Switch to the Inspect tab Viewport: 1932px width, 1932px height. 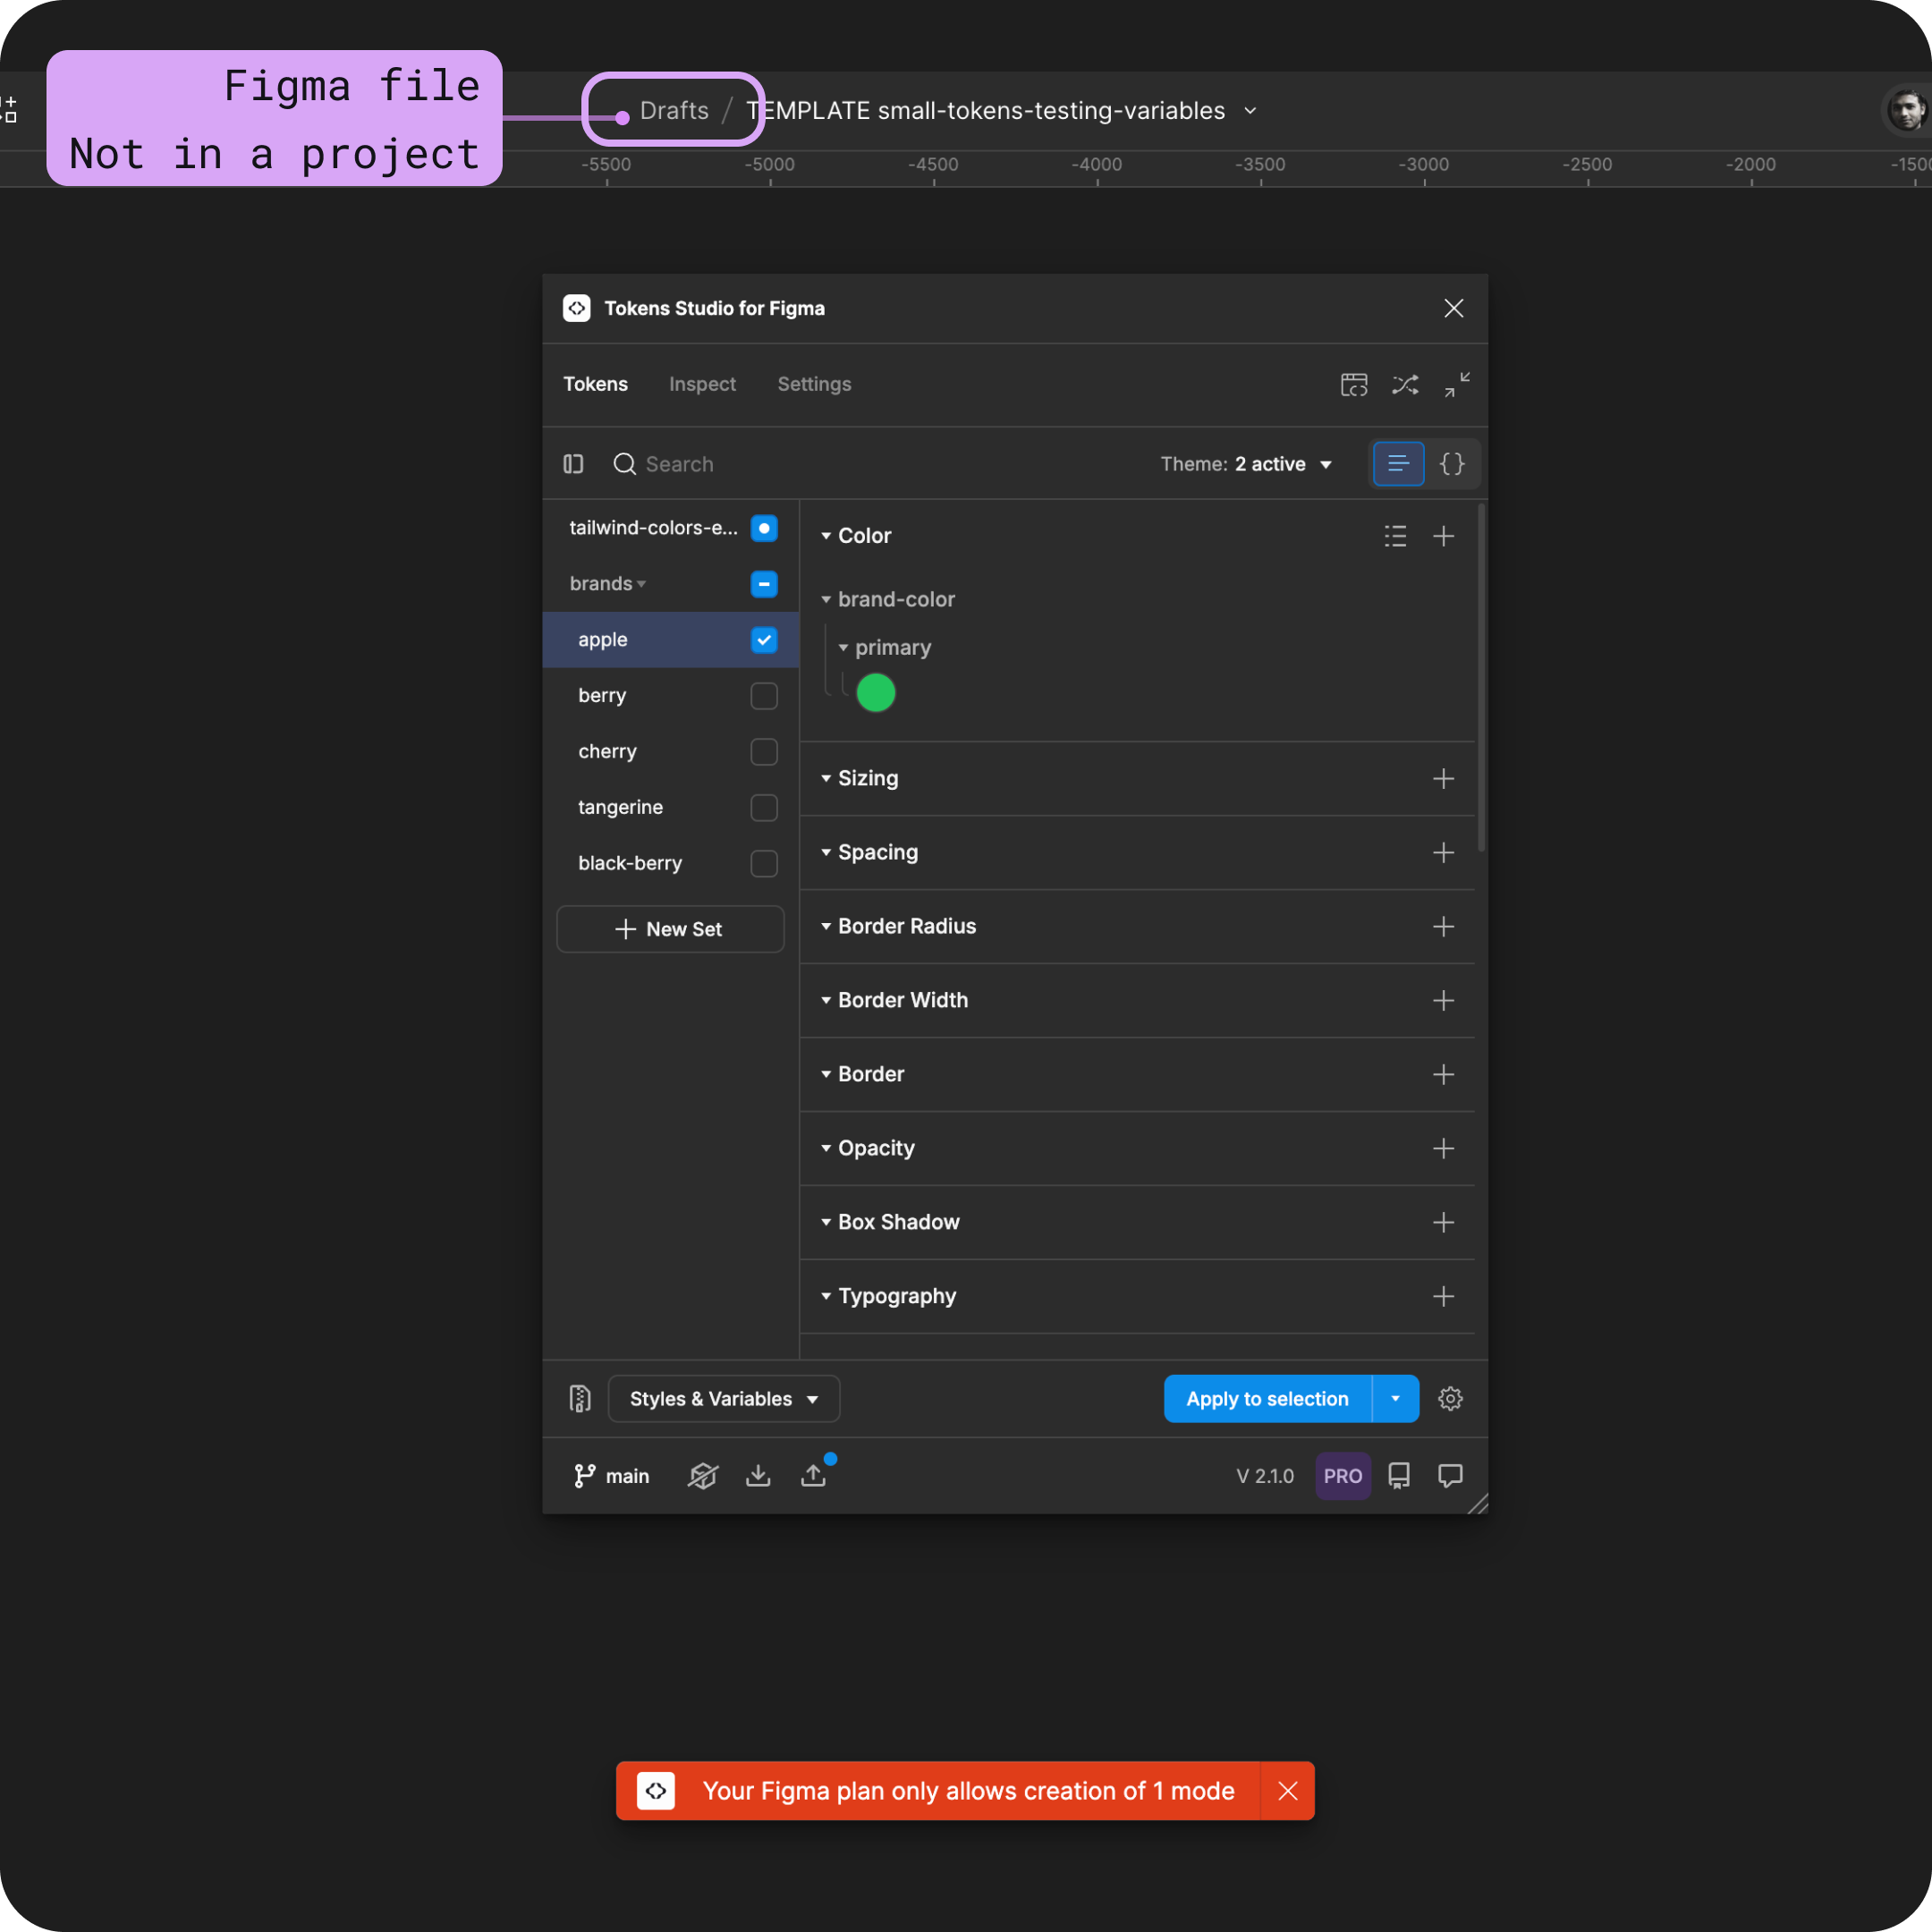702,385
